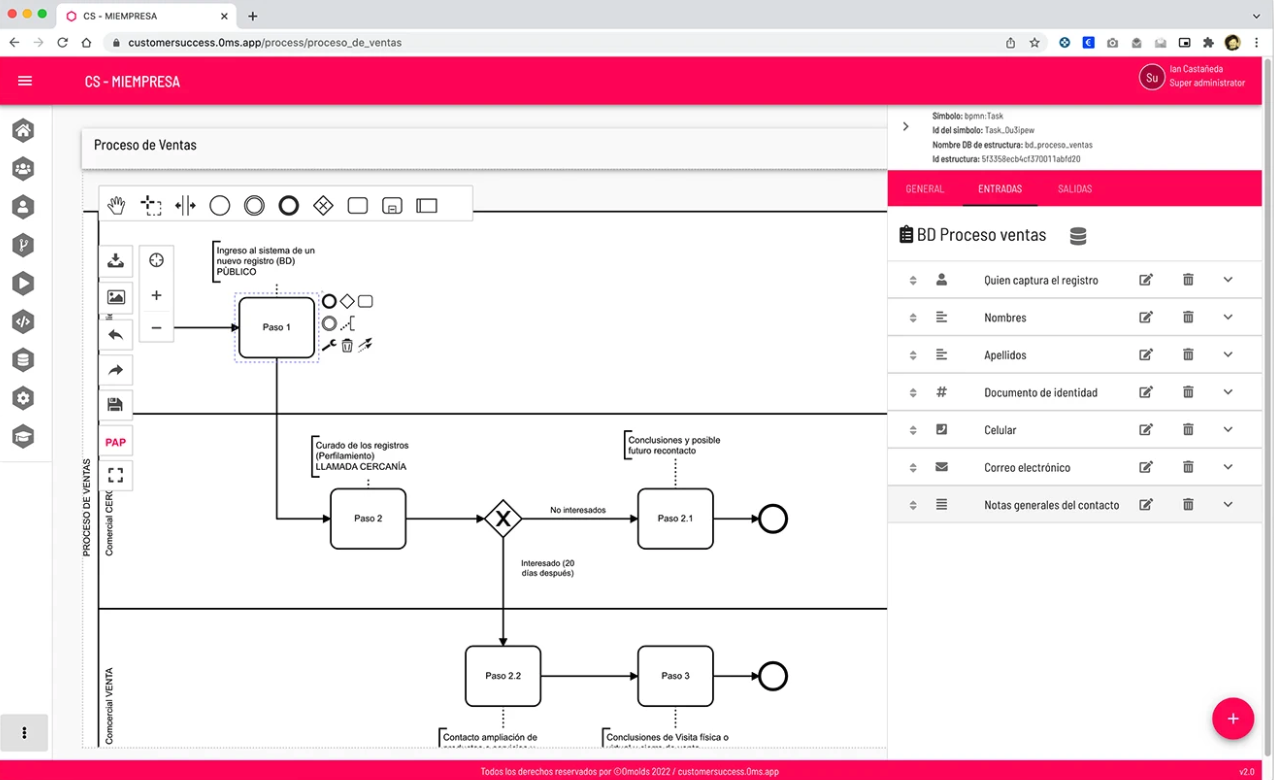Create a task from the palette
This screenshot has height=780, width=1274.
pyautogui.click(x=358, y=205)
